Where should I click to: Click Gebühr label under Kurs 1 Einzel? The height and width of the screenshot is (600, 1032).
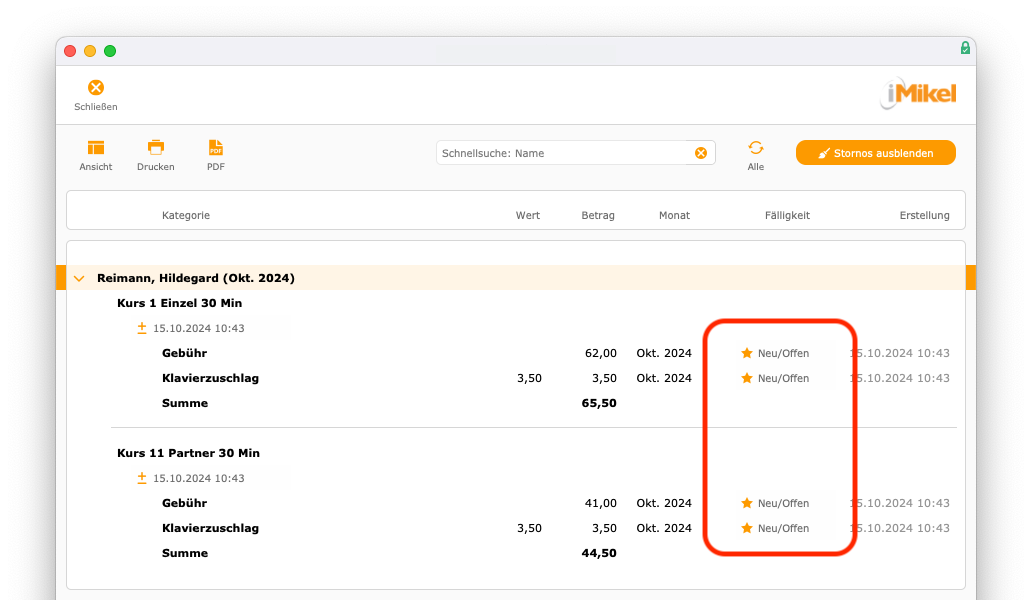(184, 353)
